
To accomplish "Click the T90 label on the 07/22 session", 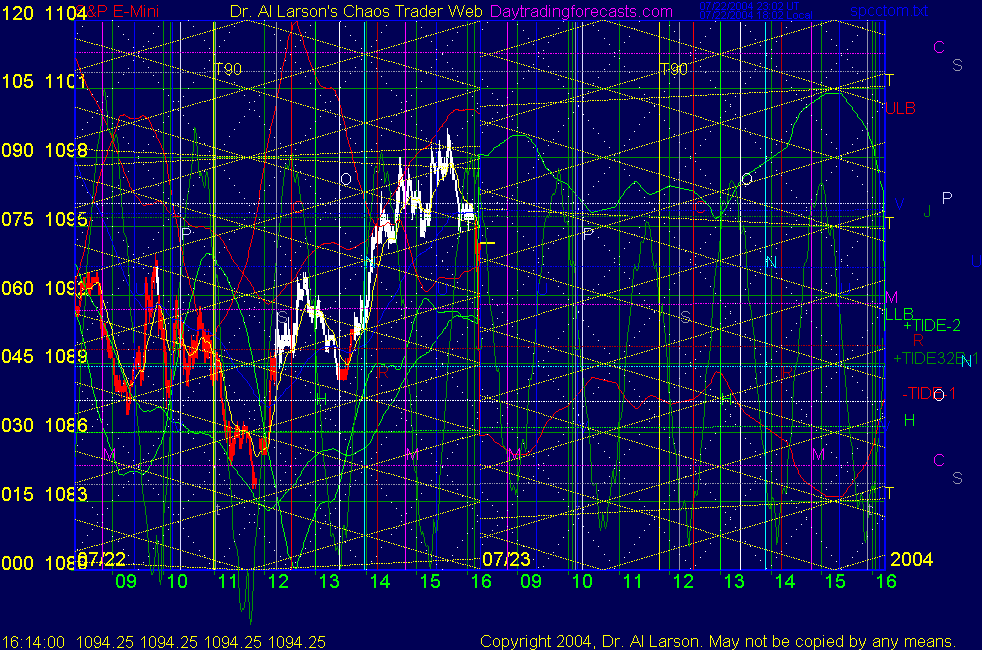I will [x=228, y=70].
